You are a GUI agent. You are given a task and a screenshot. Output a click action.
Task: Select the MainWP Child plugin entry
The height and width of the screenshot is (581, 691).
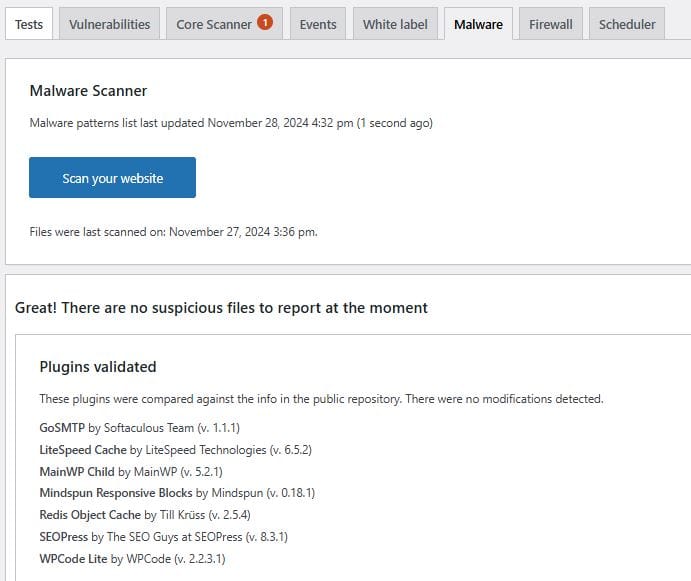pyautogui.click(x=131, y=472)
